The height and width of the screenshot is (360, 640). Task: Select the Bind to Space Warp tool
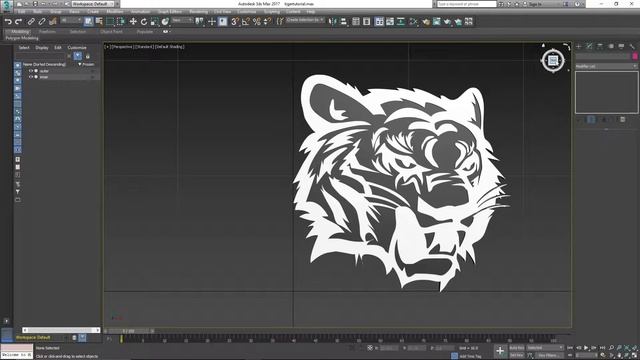click(x=53, y=22)
